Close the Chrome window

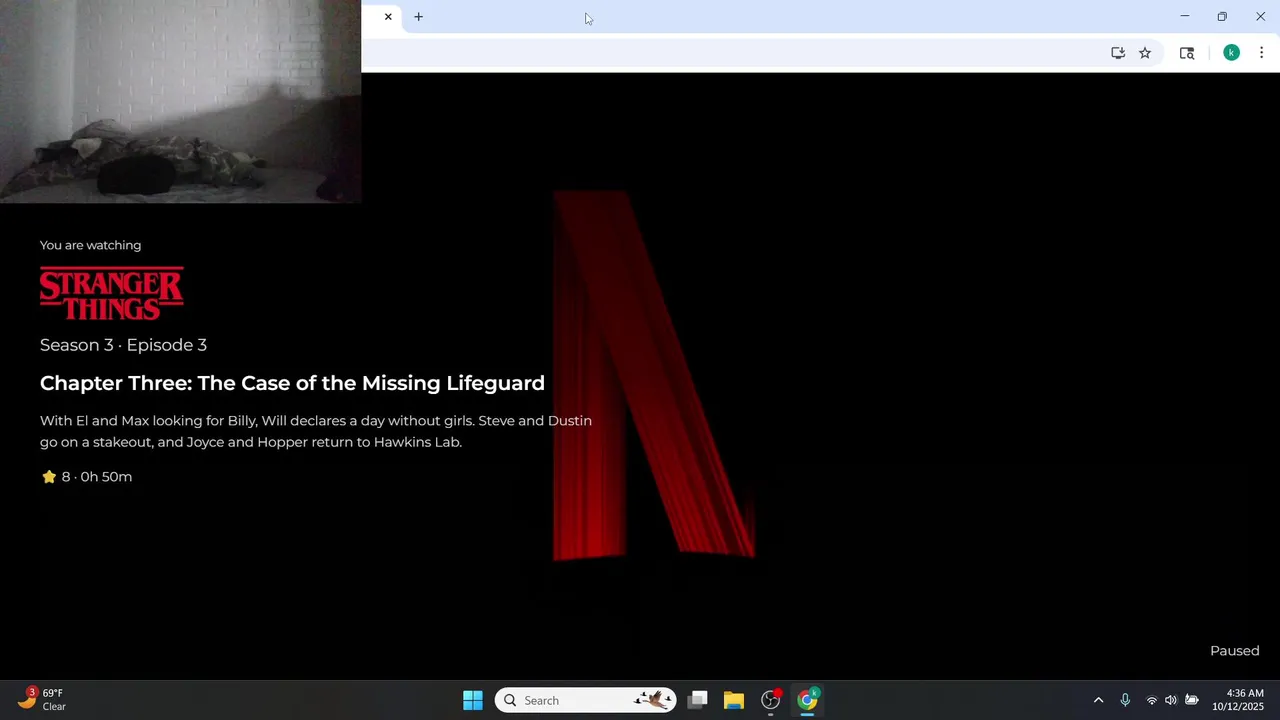tap(1260, 16)
